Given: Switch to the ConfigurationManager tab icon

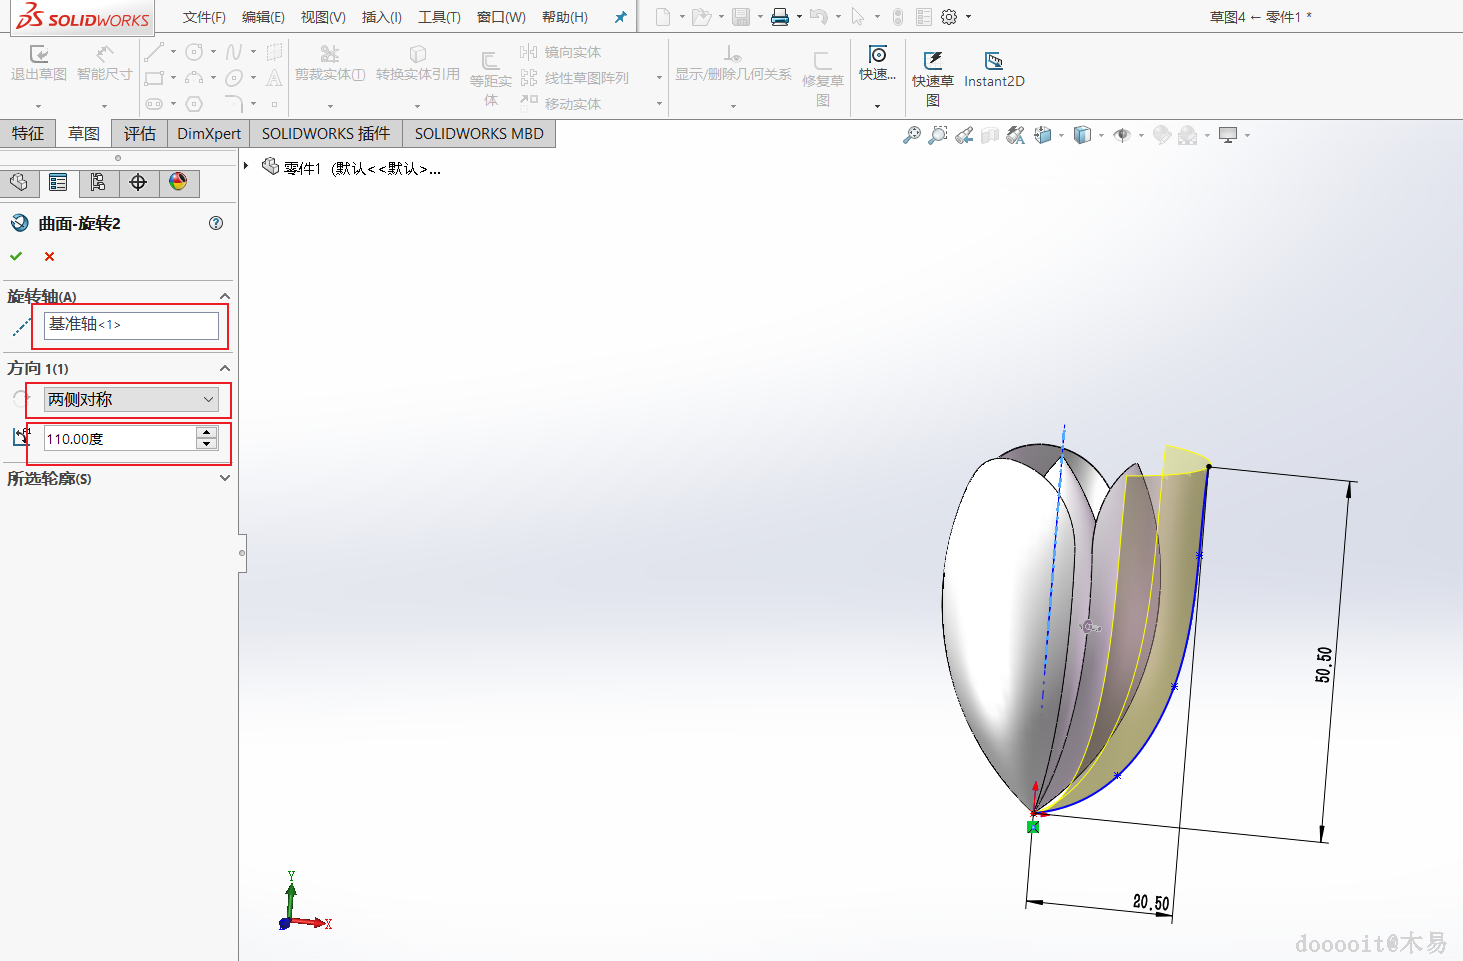Looking at the screenshot, I should tap(98, 182).
